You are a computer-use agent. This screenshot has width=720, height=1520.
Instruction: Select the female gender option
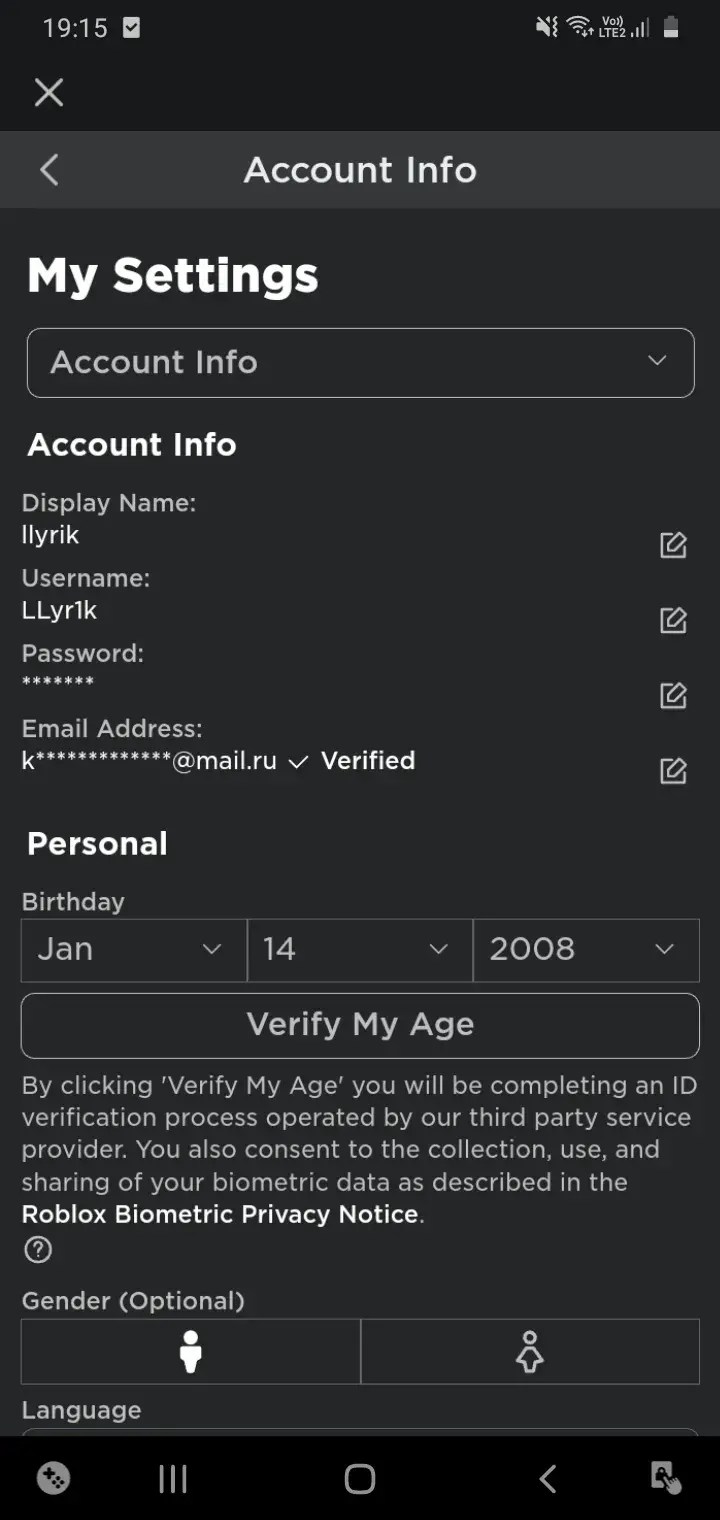coord(530,1352)
